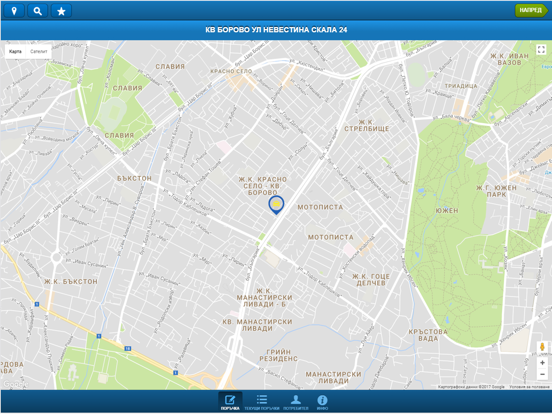The width and height of the screenshot is (552, 414).
Task: Click the taxi location marker on map
Action: tap(276, 205)
